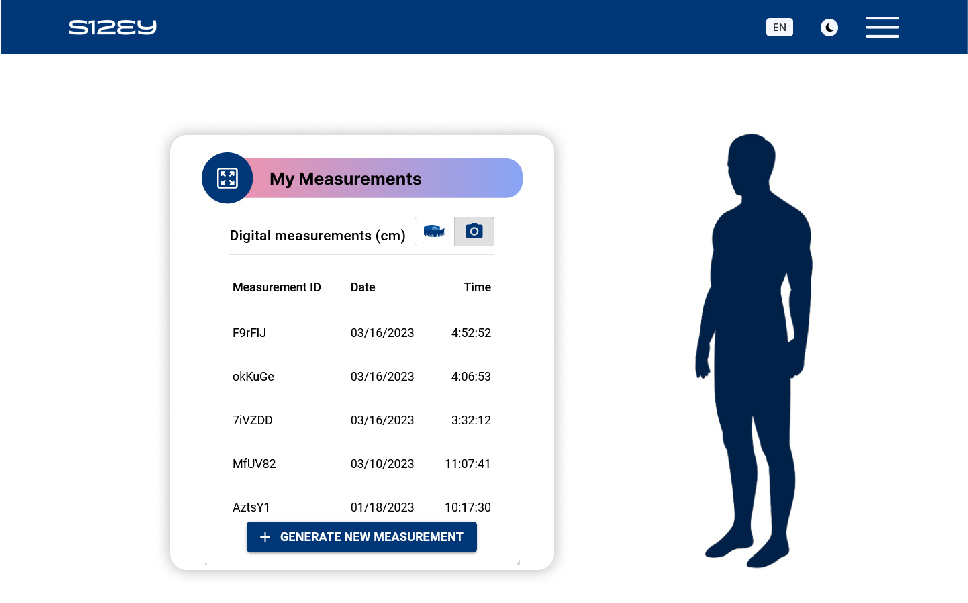This screenshot has width=968, height=603.
Task: Switch to camera digital measurements view
Action: pyautogui.click(x=474, y=231)
